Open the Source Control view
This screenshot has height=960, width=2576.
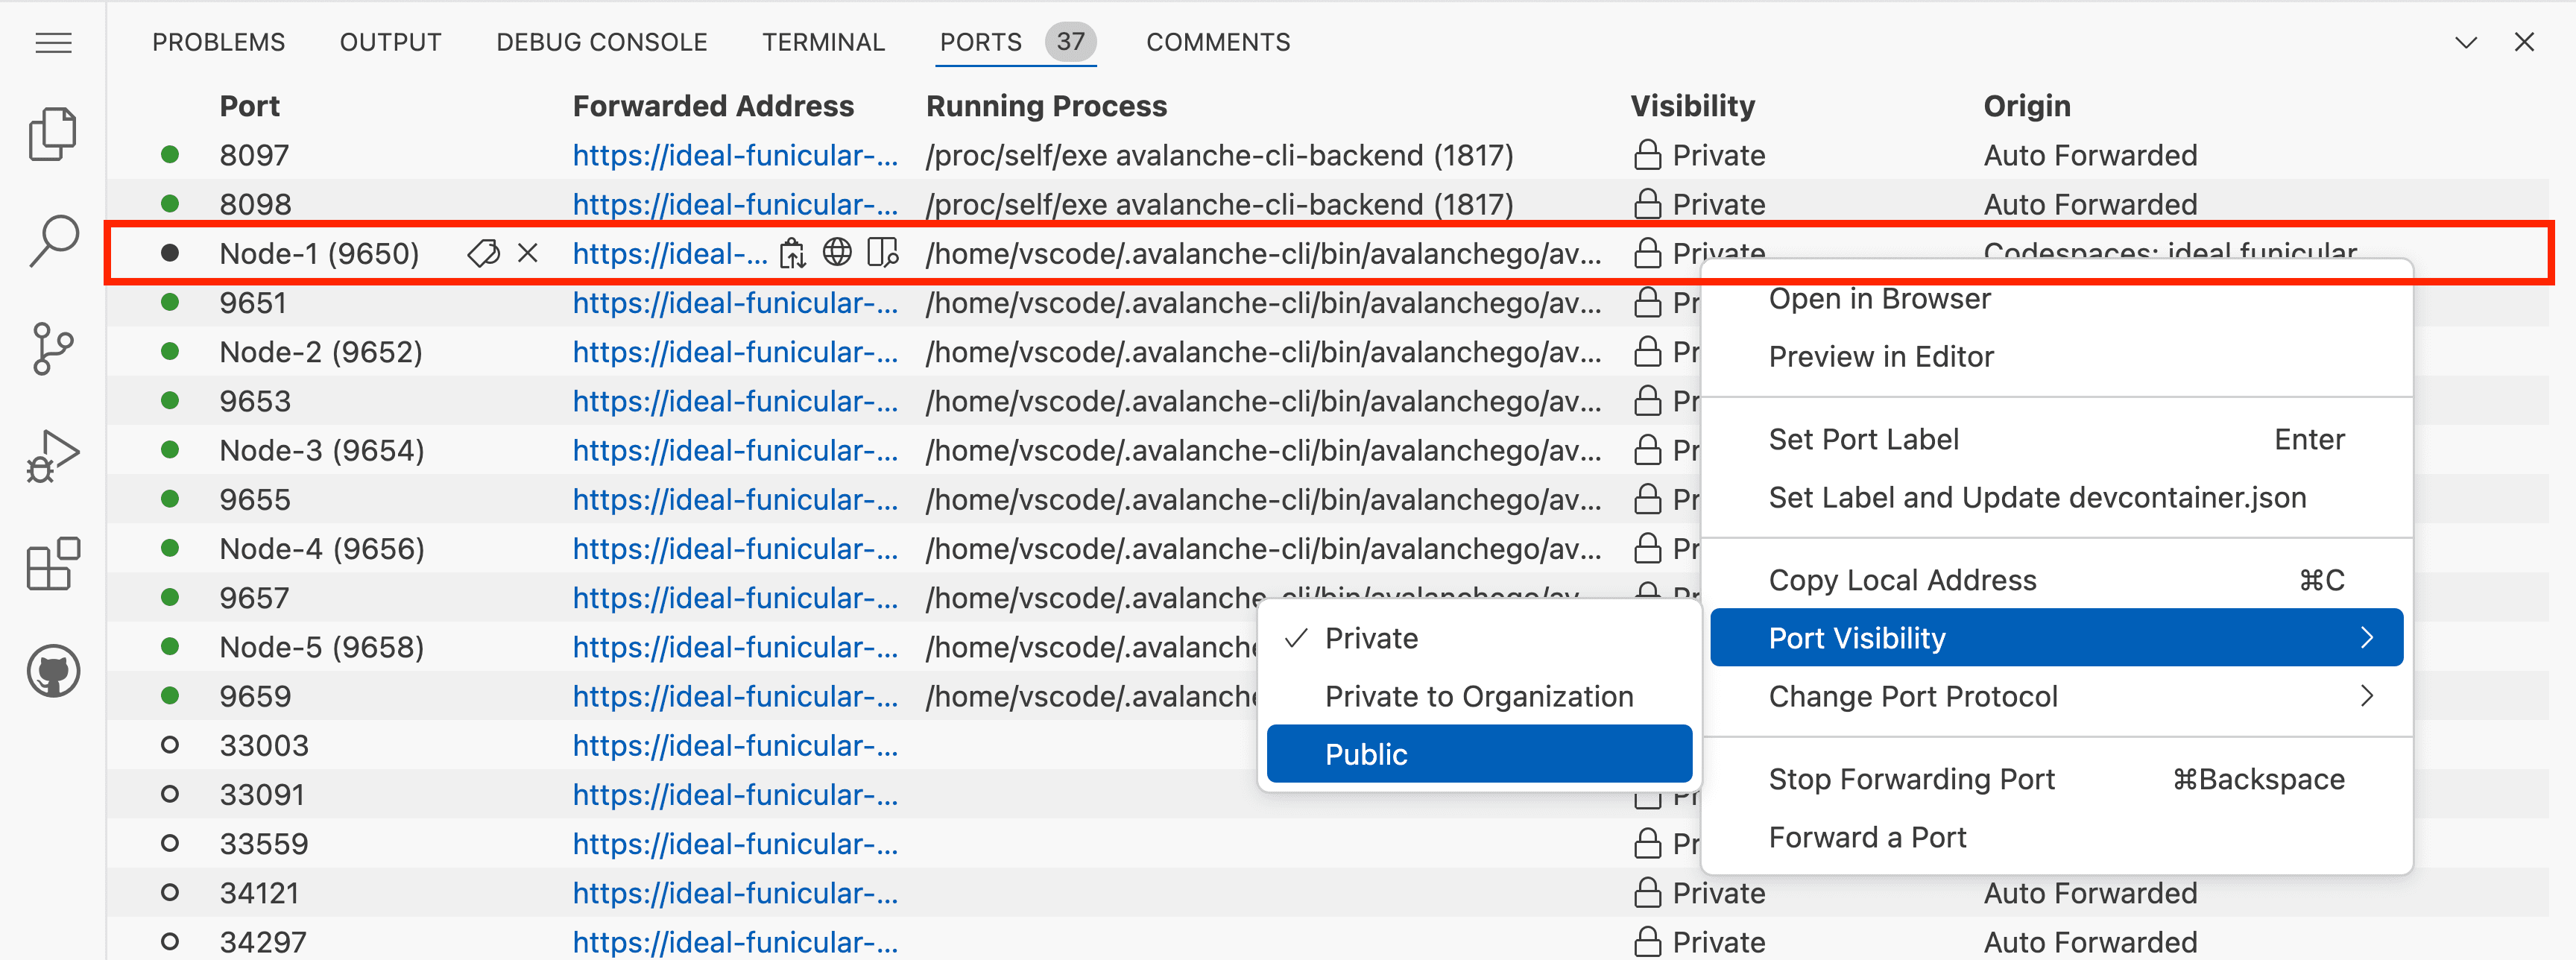(52, 348)
